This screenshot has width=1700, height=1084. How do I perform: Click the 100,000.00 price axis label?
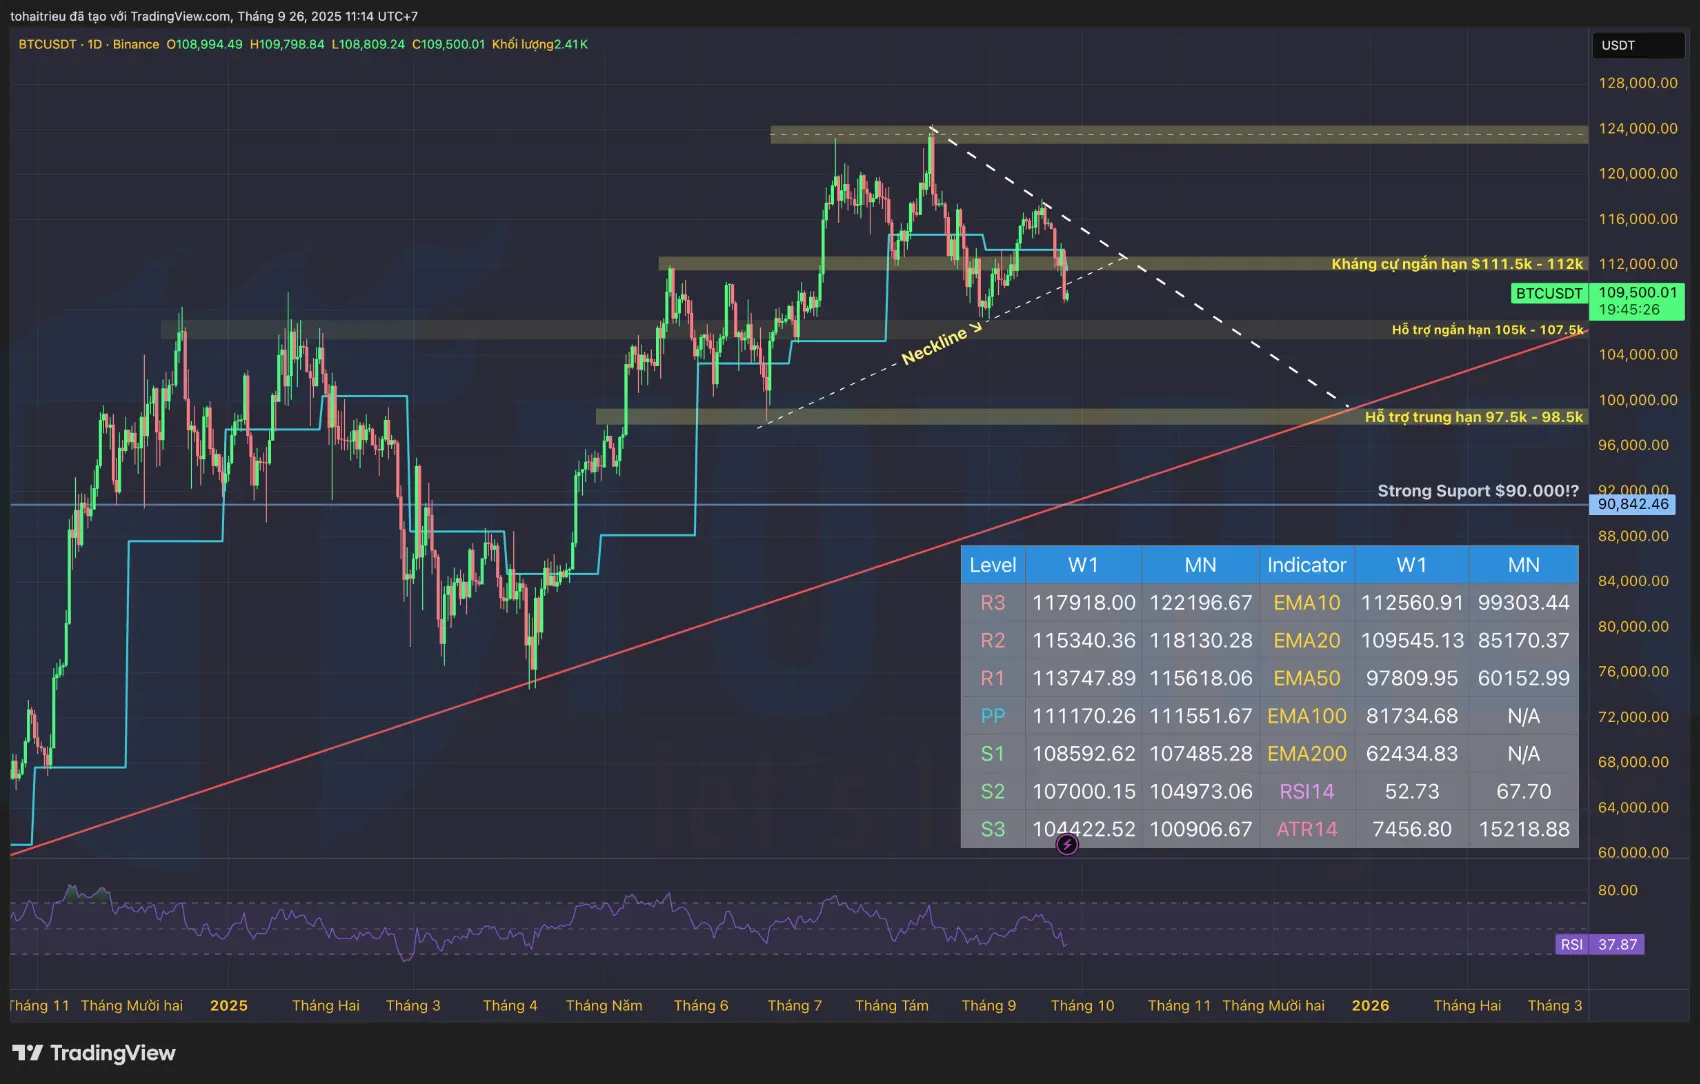(x=1638, y=400)
